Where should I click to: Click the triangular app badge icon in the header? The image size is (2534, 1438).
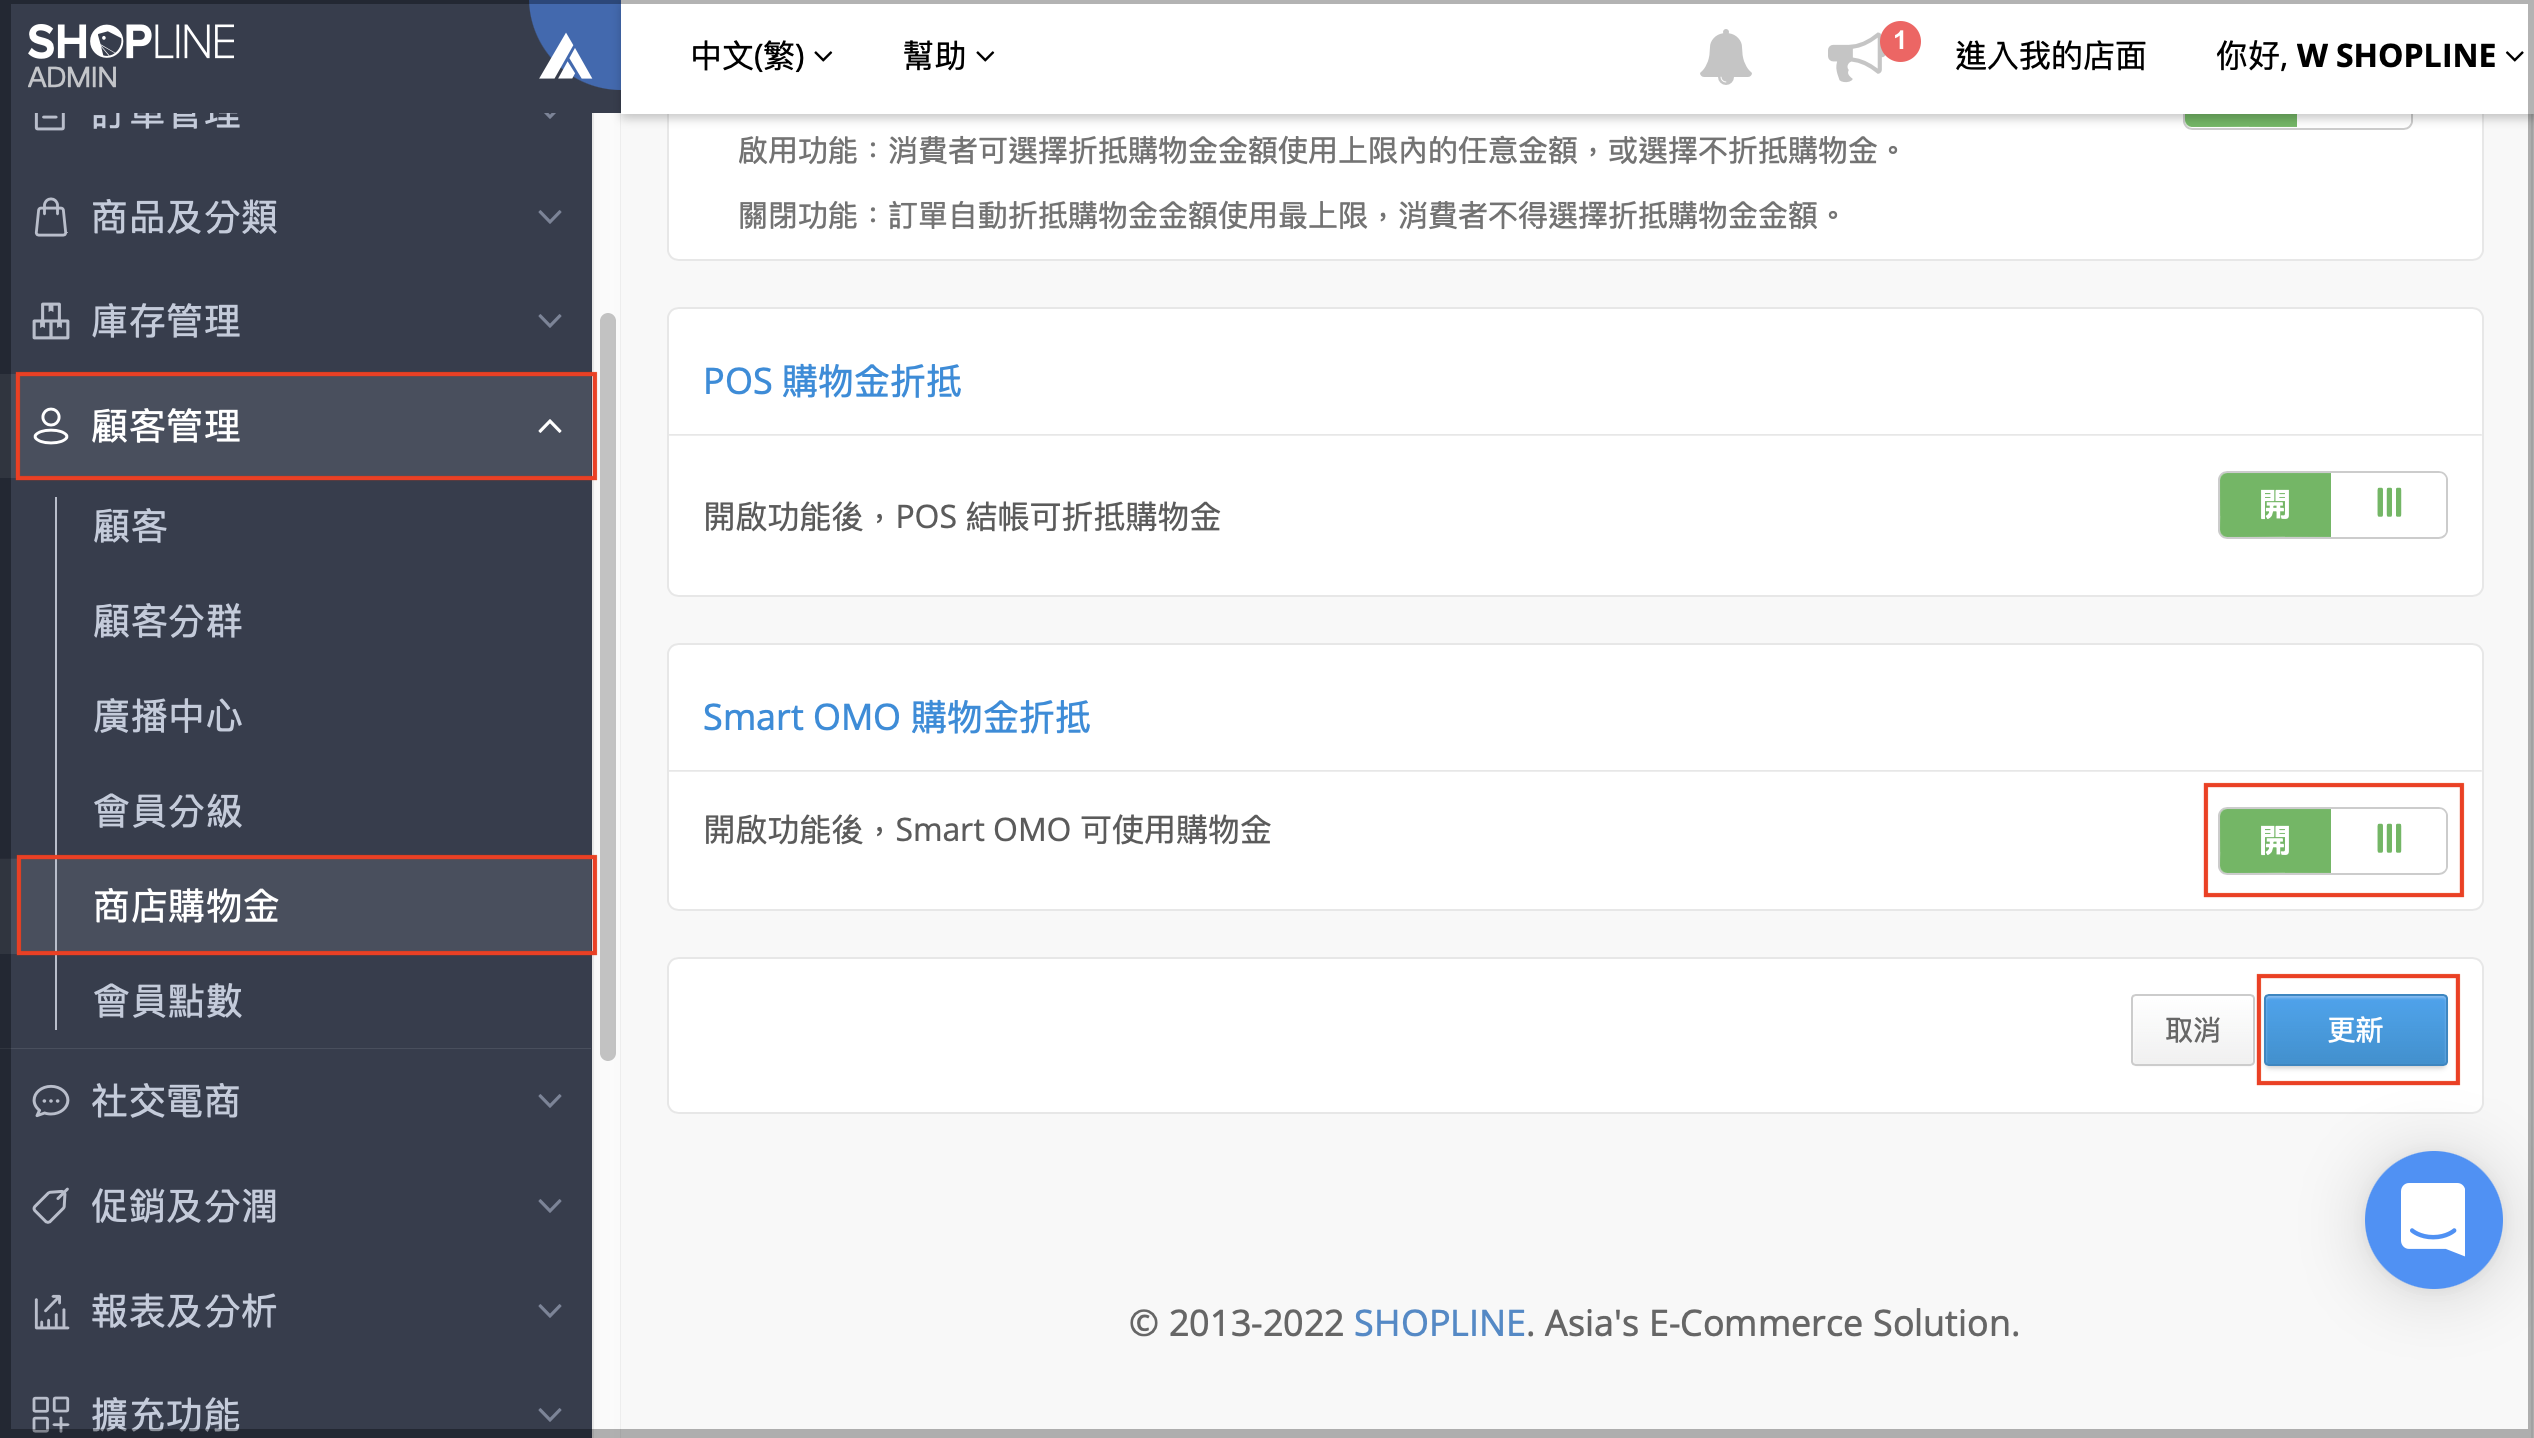point(567,57)
